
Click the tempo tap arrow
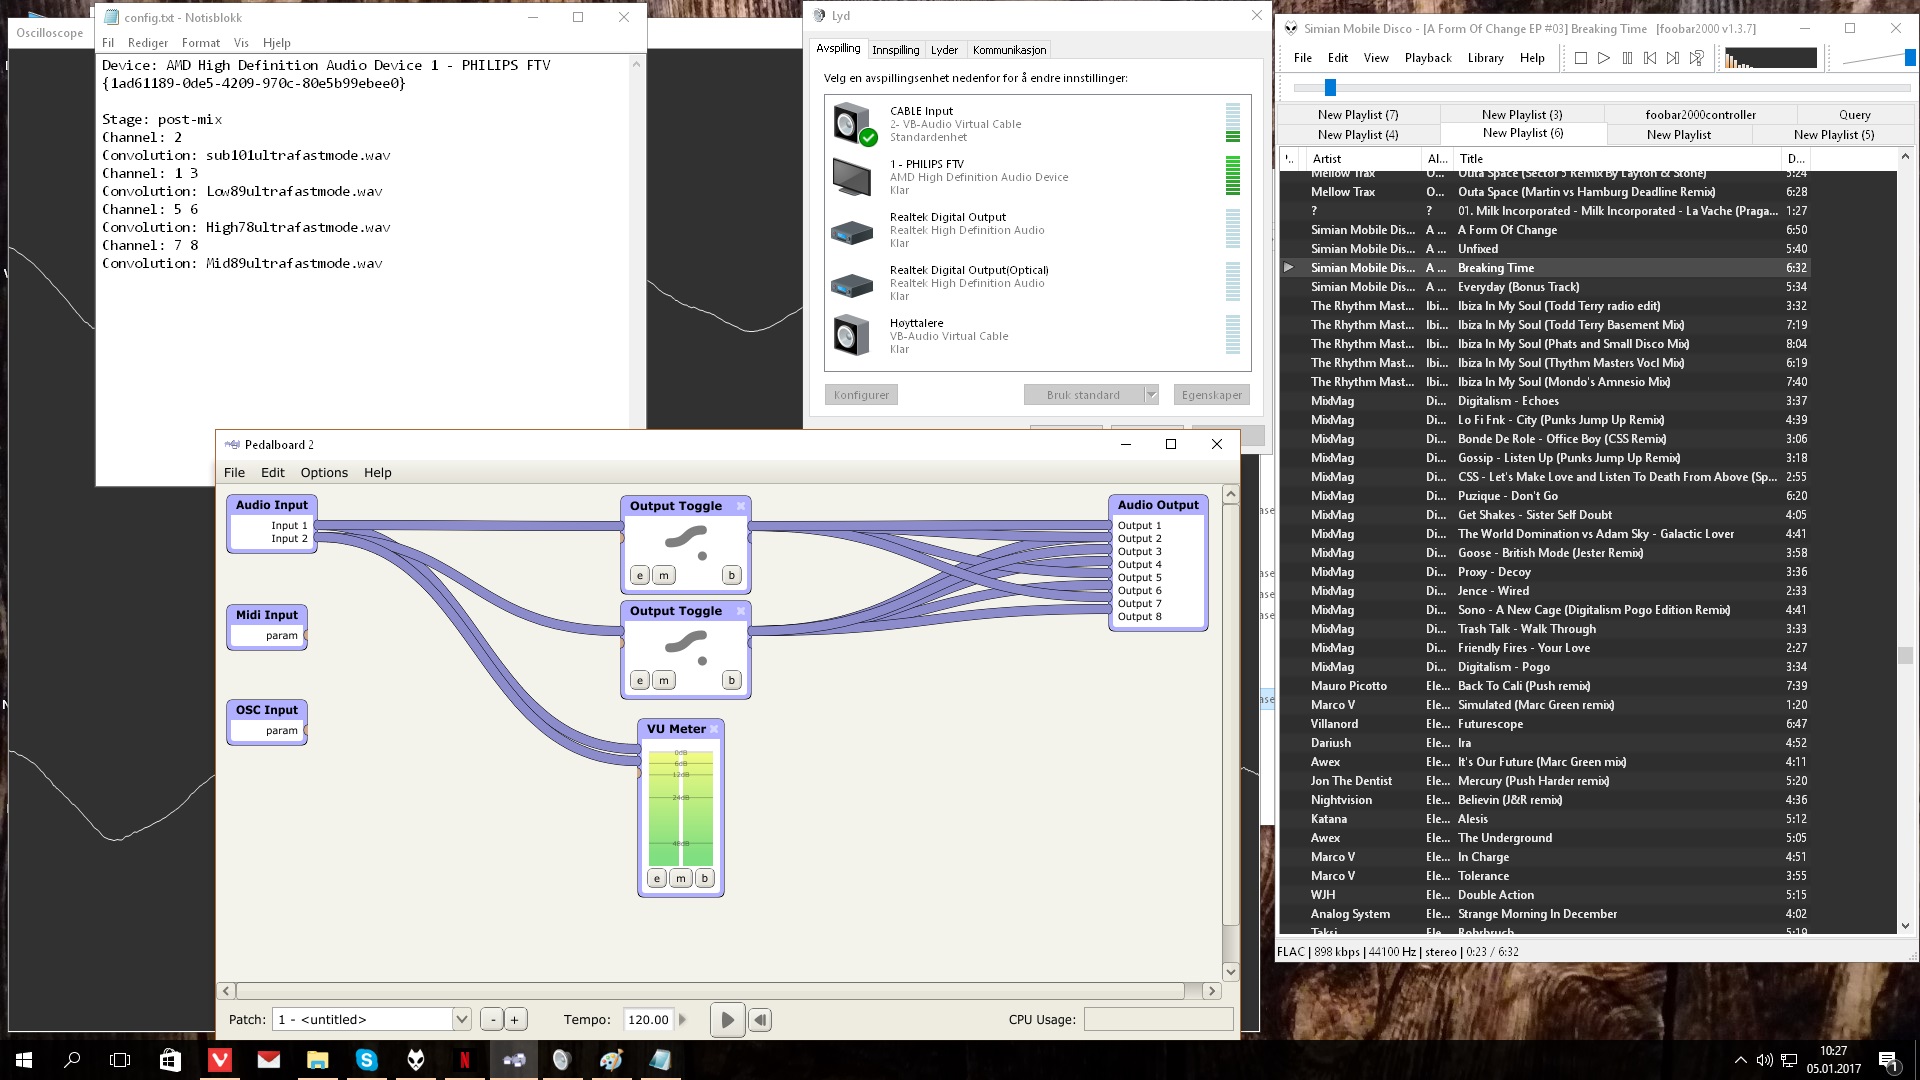pyautogui.click(x=683, y=1020)
